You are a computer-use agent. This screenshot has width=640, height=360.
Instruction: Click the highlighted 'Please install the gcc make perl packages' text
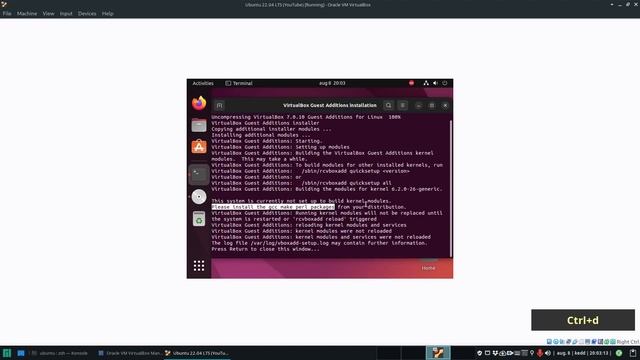[x=273, y=207]
